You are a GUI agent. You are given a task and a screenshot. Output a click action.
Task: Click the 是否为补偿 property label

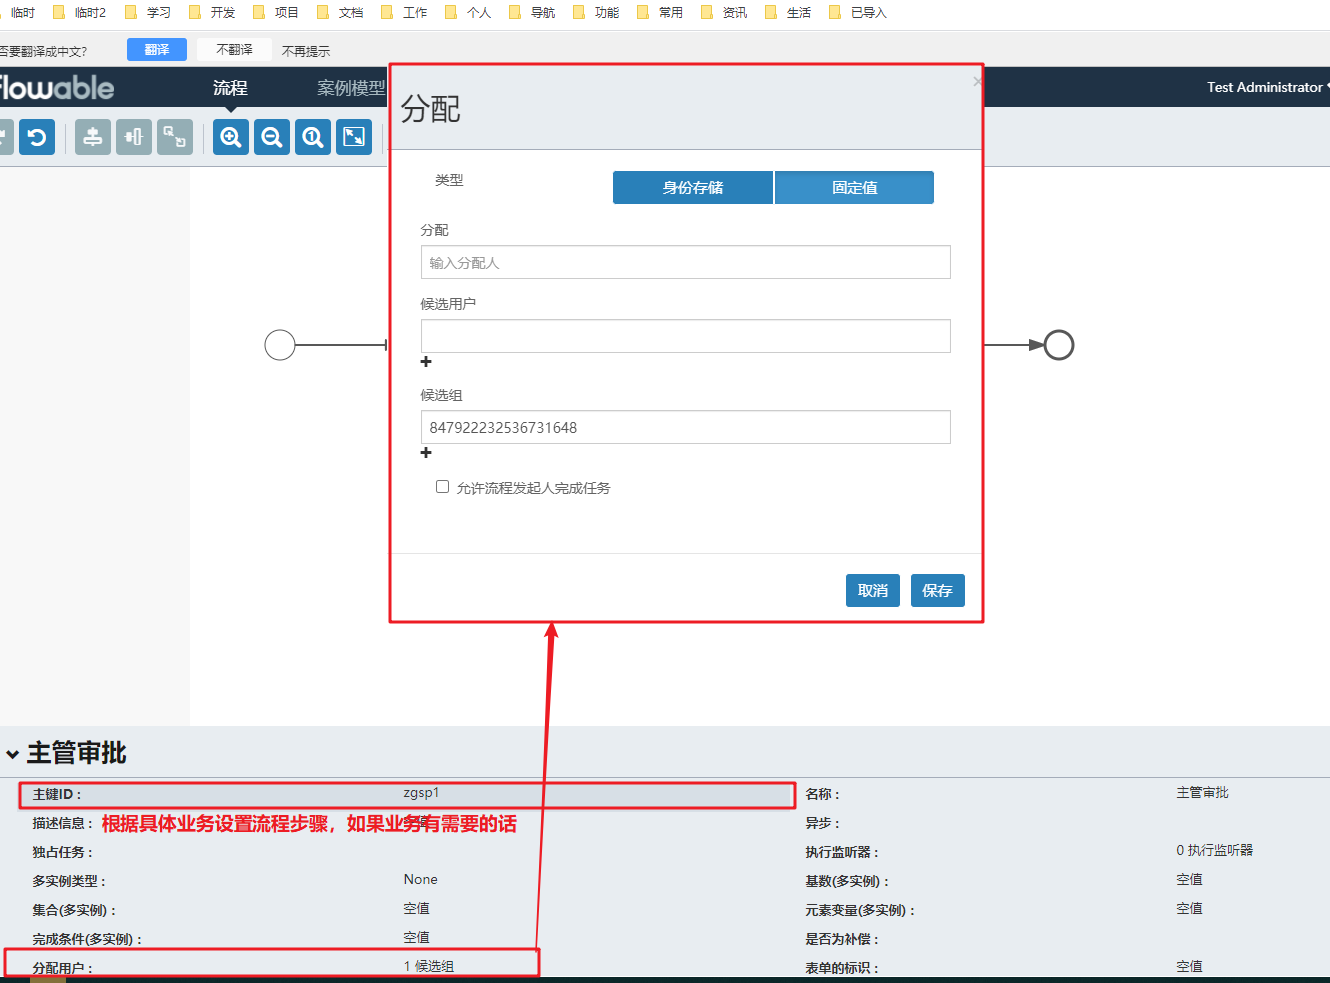[842, 939]
